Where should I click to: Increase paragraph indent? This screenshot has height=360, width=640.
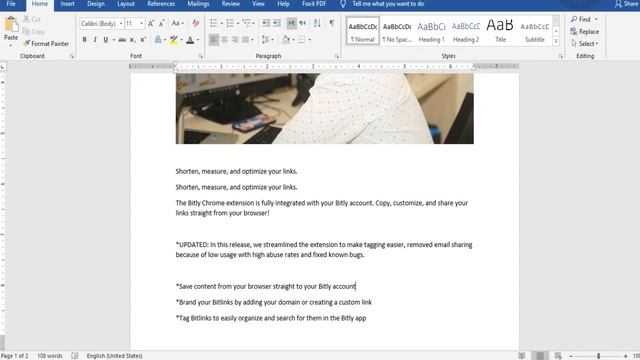pyautogui.click(x=277, y=23)
